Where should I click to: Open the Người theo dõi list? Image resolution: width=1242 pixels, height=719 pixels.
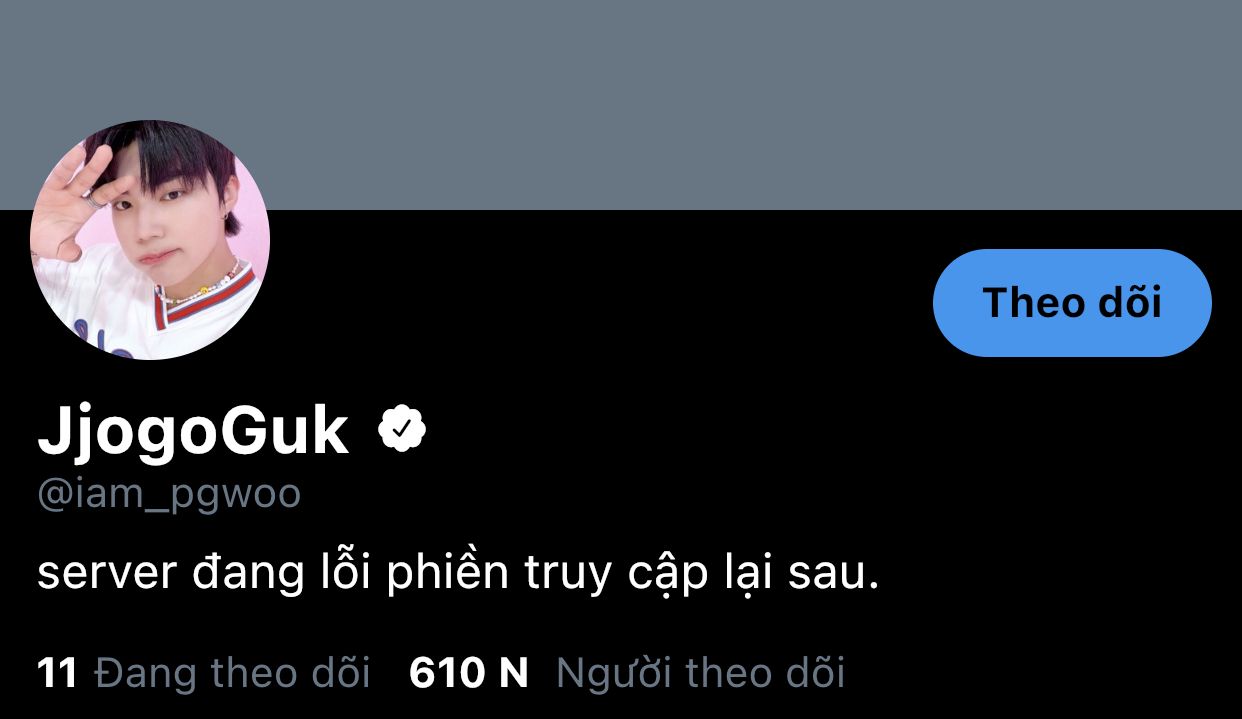[700, 673]
